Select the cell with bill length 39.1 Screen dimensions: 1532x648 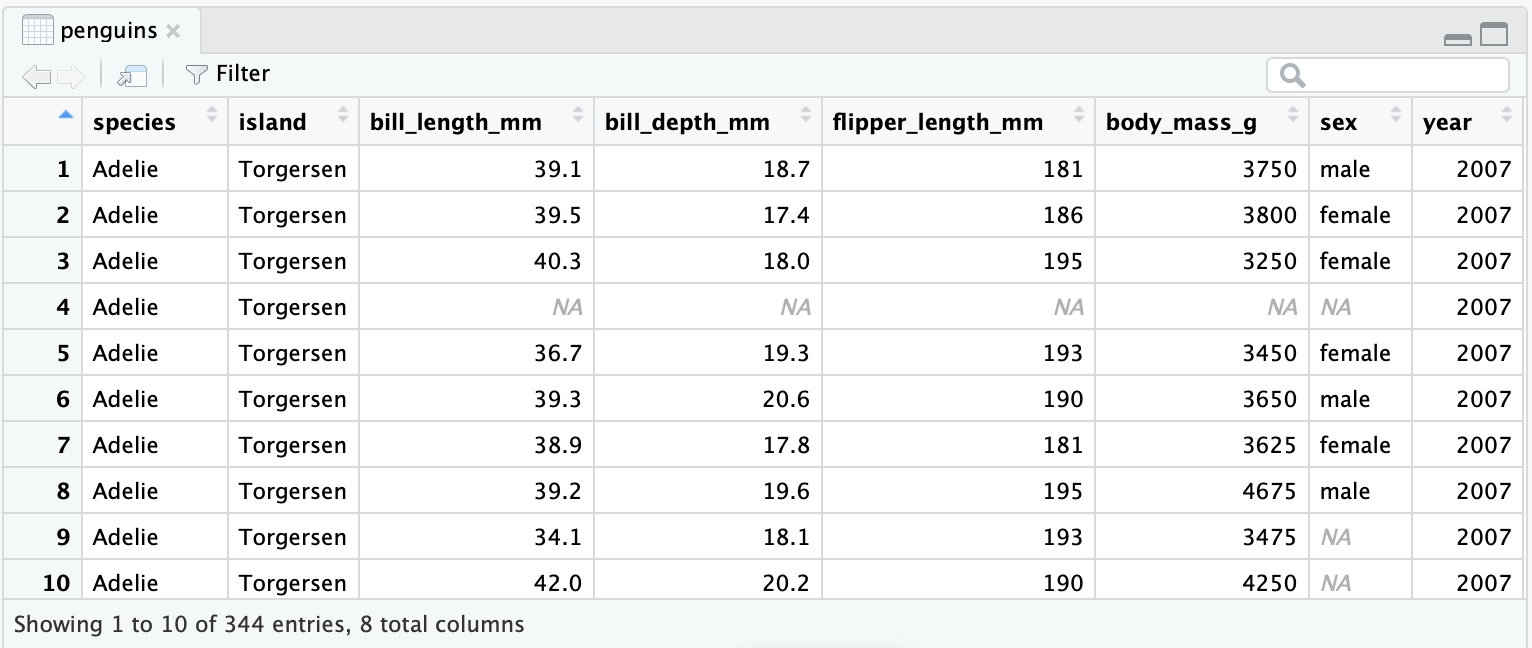click(476, 169)
